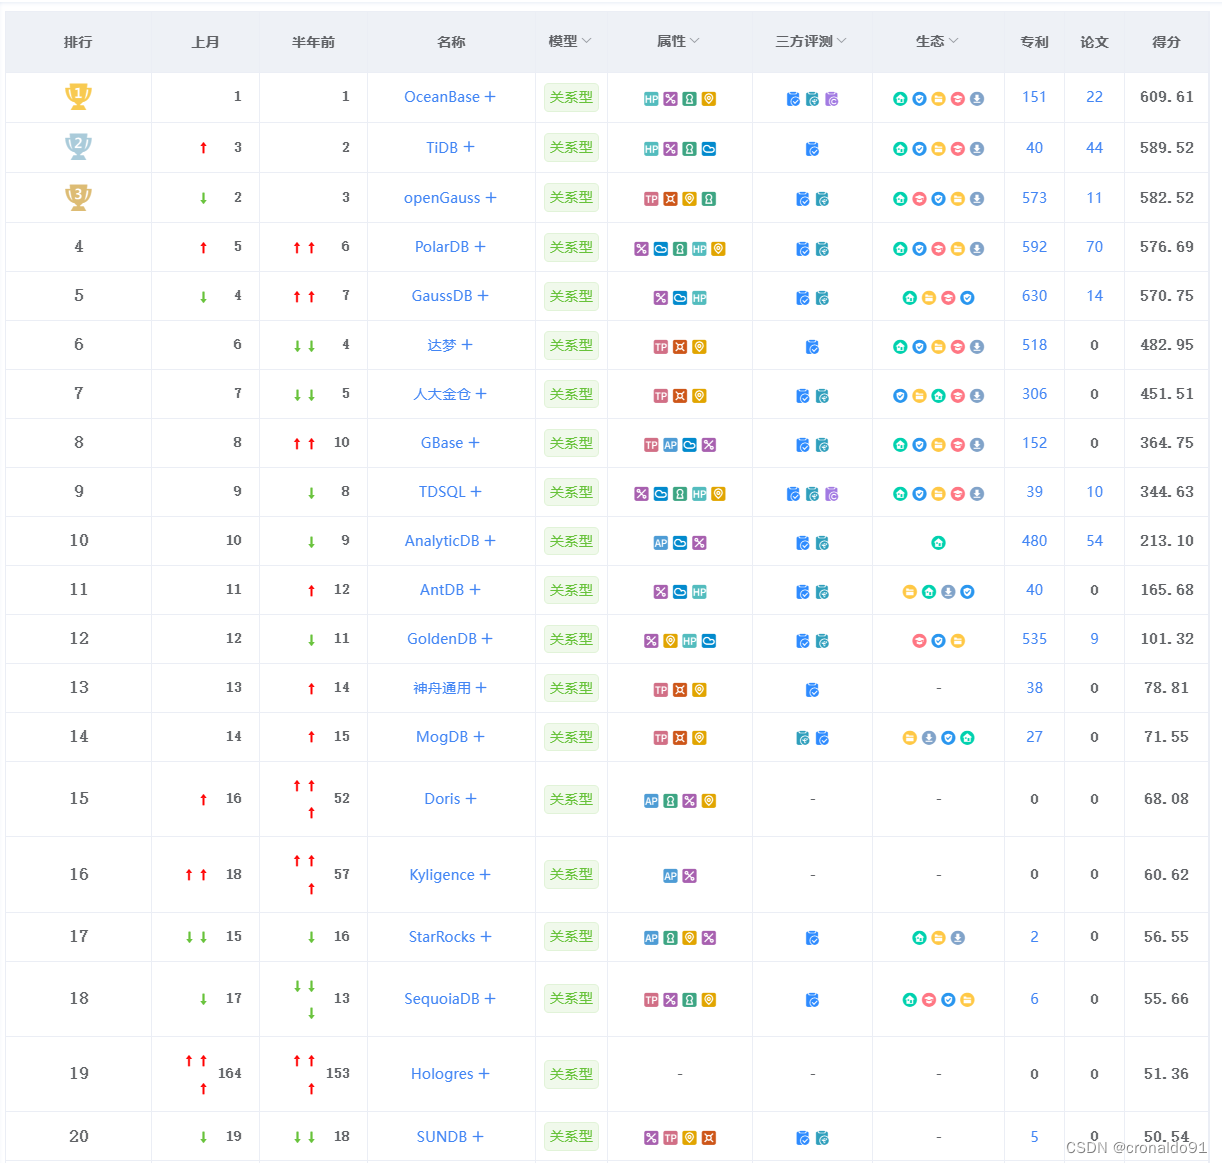
Task: Click the evaluation icon in 达梦 row
Action: click(812, 347)
